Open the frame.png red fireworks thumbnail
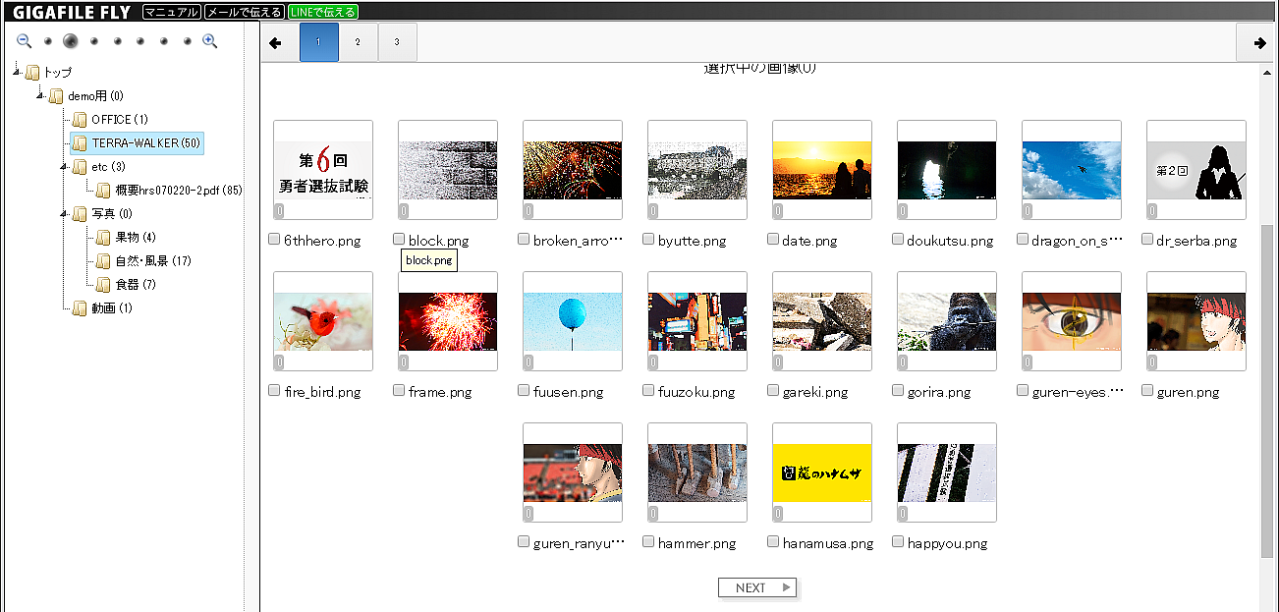 pos(447,321)
